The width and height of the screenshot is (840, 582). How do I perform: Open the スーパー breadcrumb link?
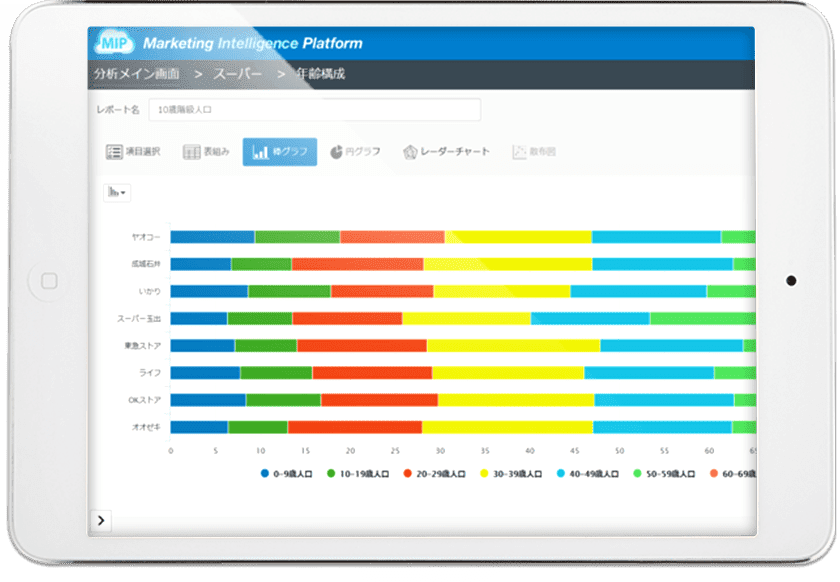(238, 74)
